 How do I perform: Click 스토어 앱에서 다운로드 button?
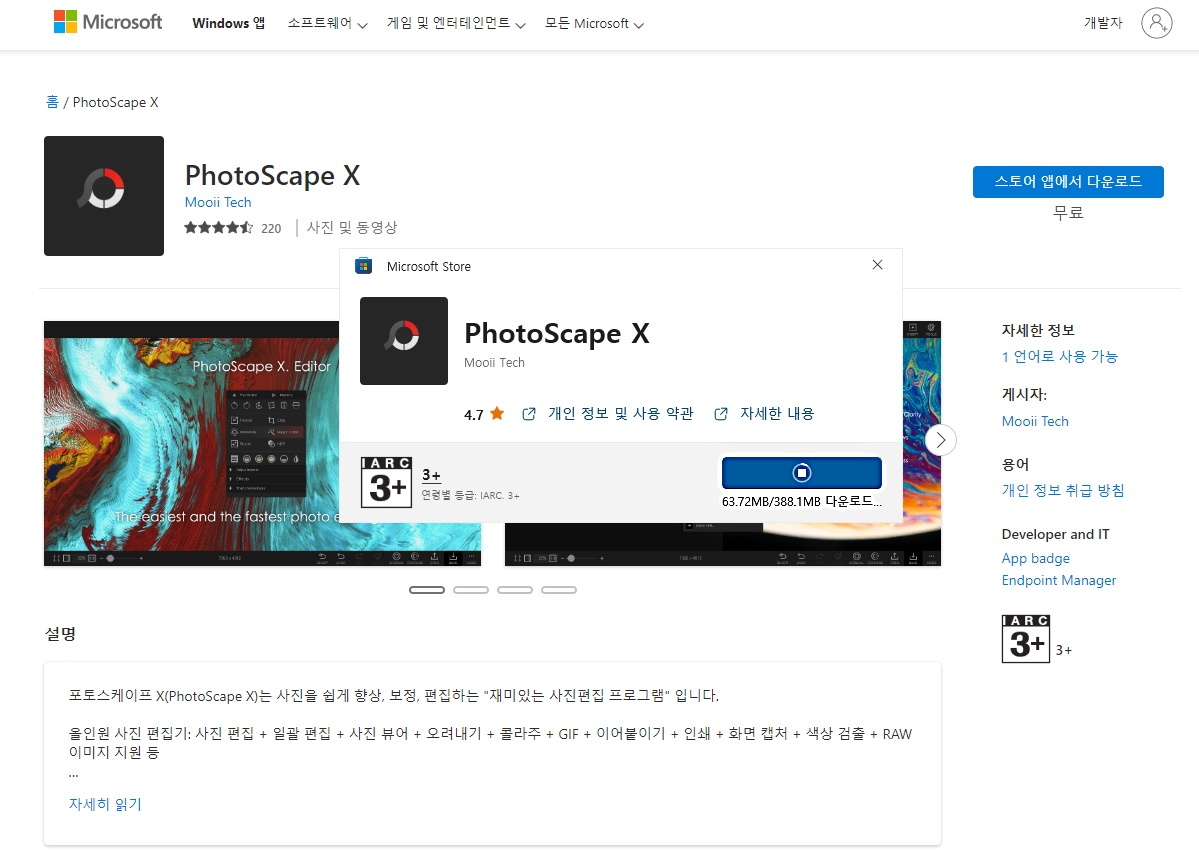(x=1068, y=182)
